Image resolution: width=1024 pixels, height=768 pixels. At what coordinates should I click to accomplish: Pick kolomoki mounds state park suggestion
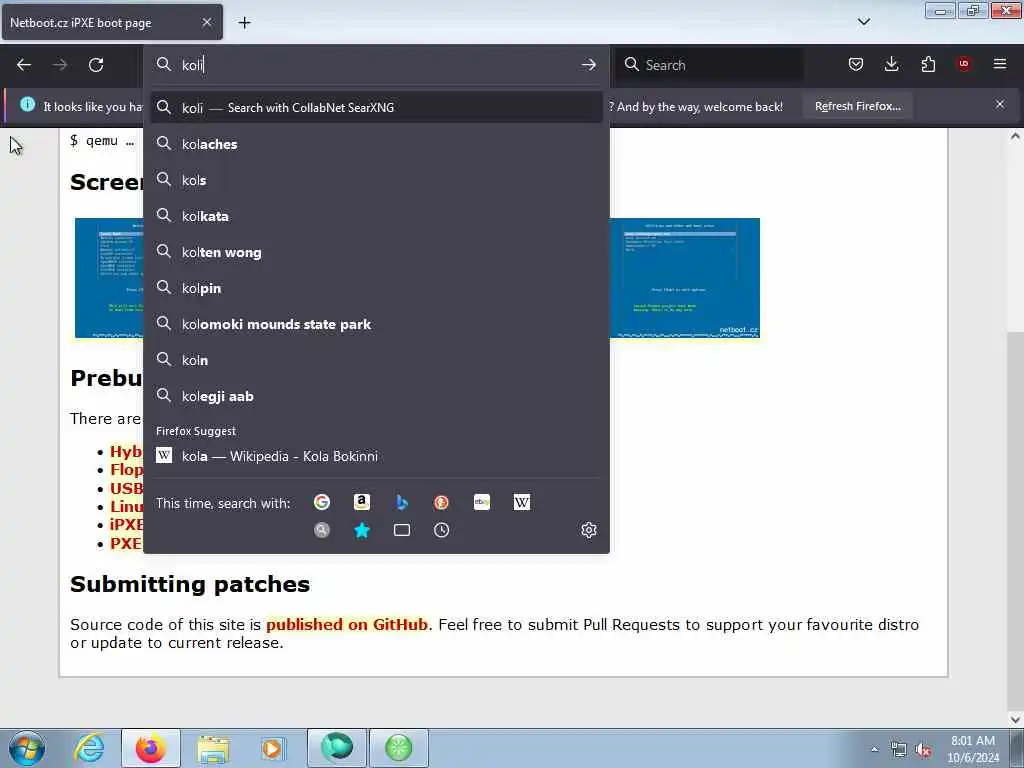click(376, 324)
